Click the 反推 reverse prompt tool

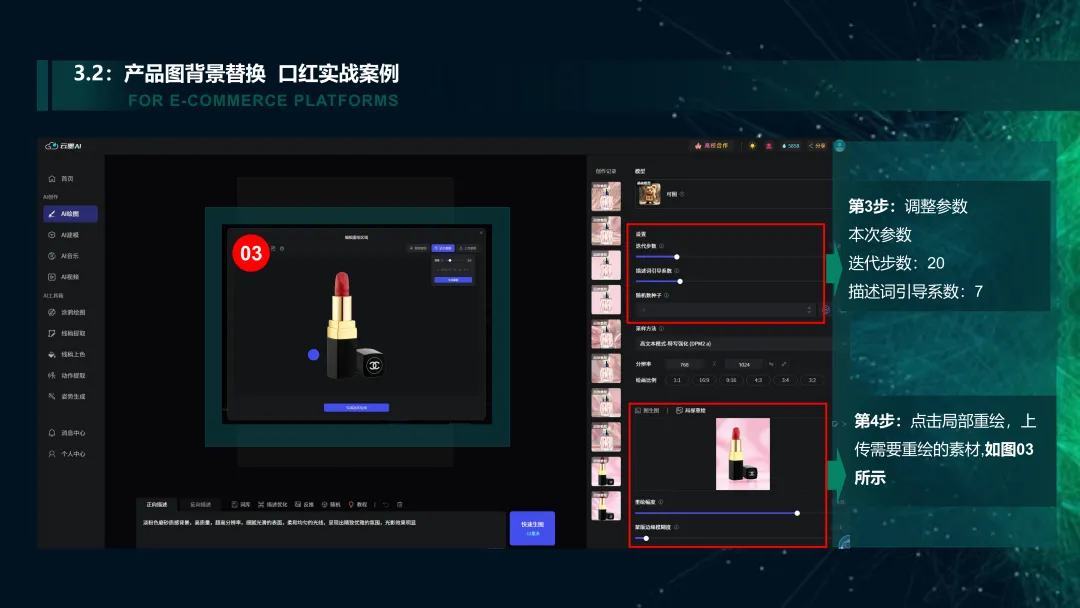tap(304, 505)
